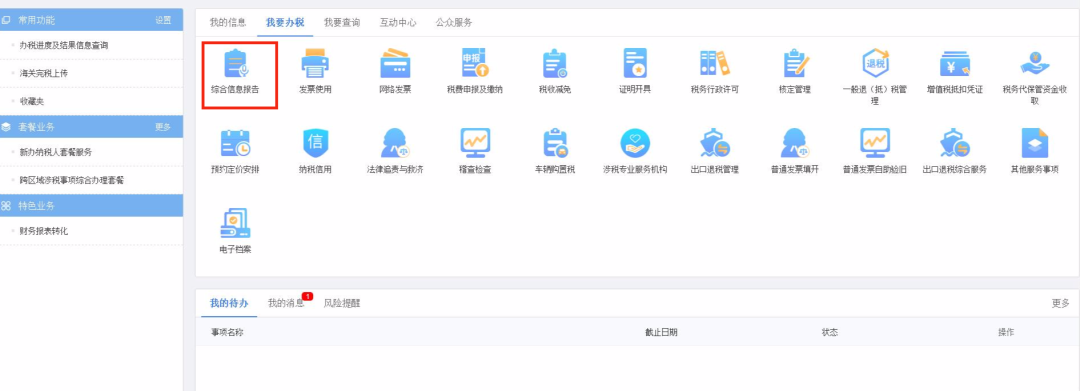Open 海关完税上传 sidebar item
The height and width of the screenshot is (391, 1080).
coord(43,73)
